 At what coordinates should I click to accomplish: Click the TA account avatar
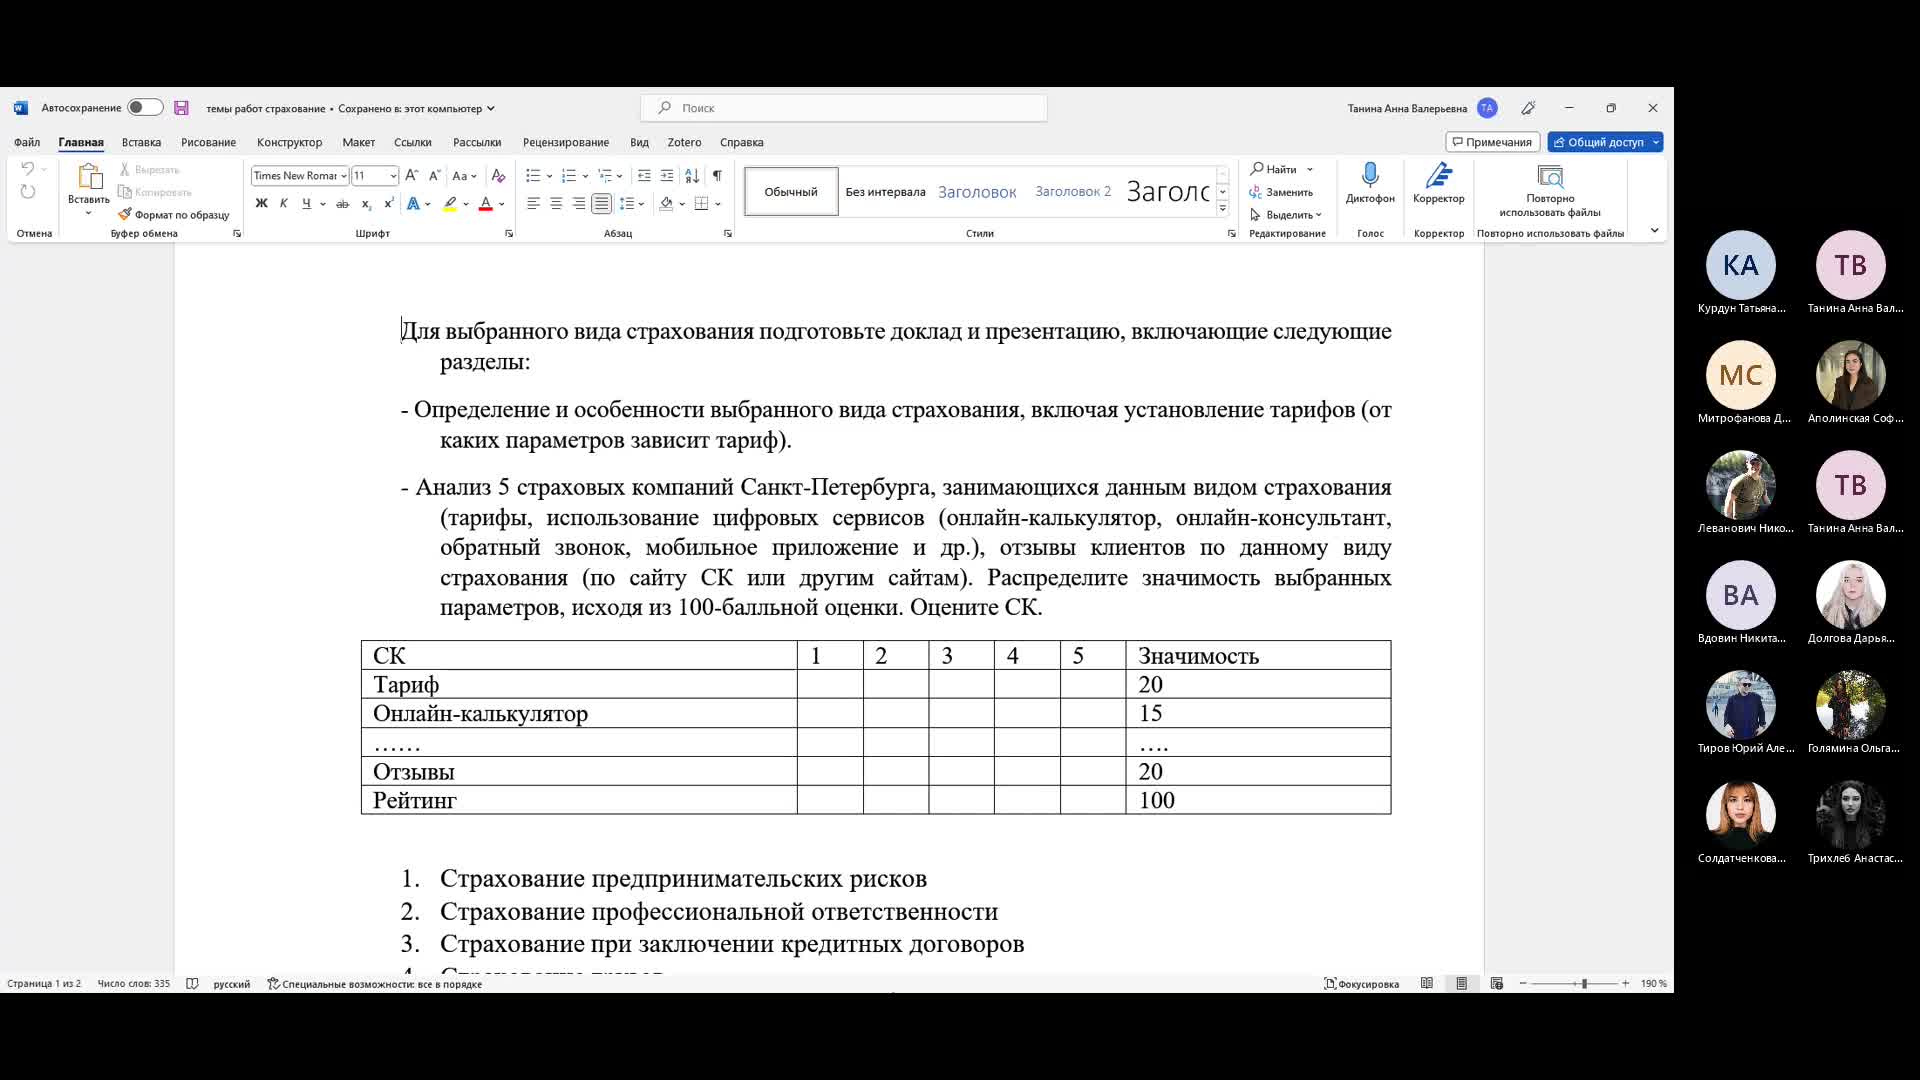click(1487, 108)
